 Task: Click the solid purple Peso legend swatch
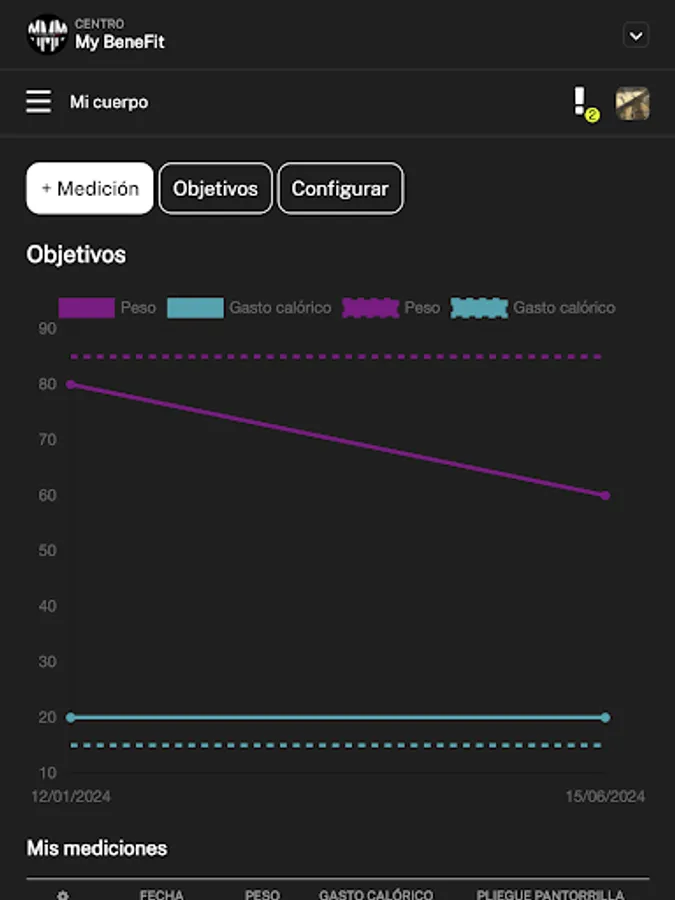click(86, 308)
